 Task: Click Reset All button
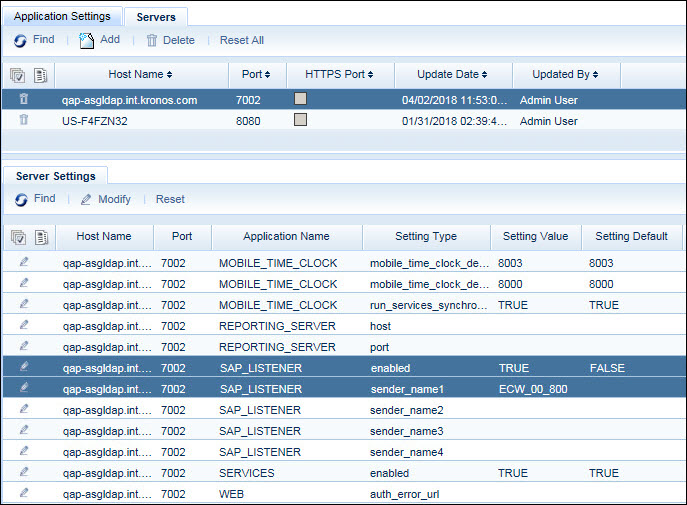click(242, 40)
